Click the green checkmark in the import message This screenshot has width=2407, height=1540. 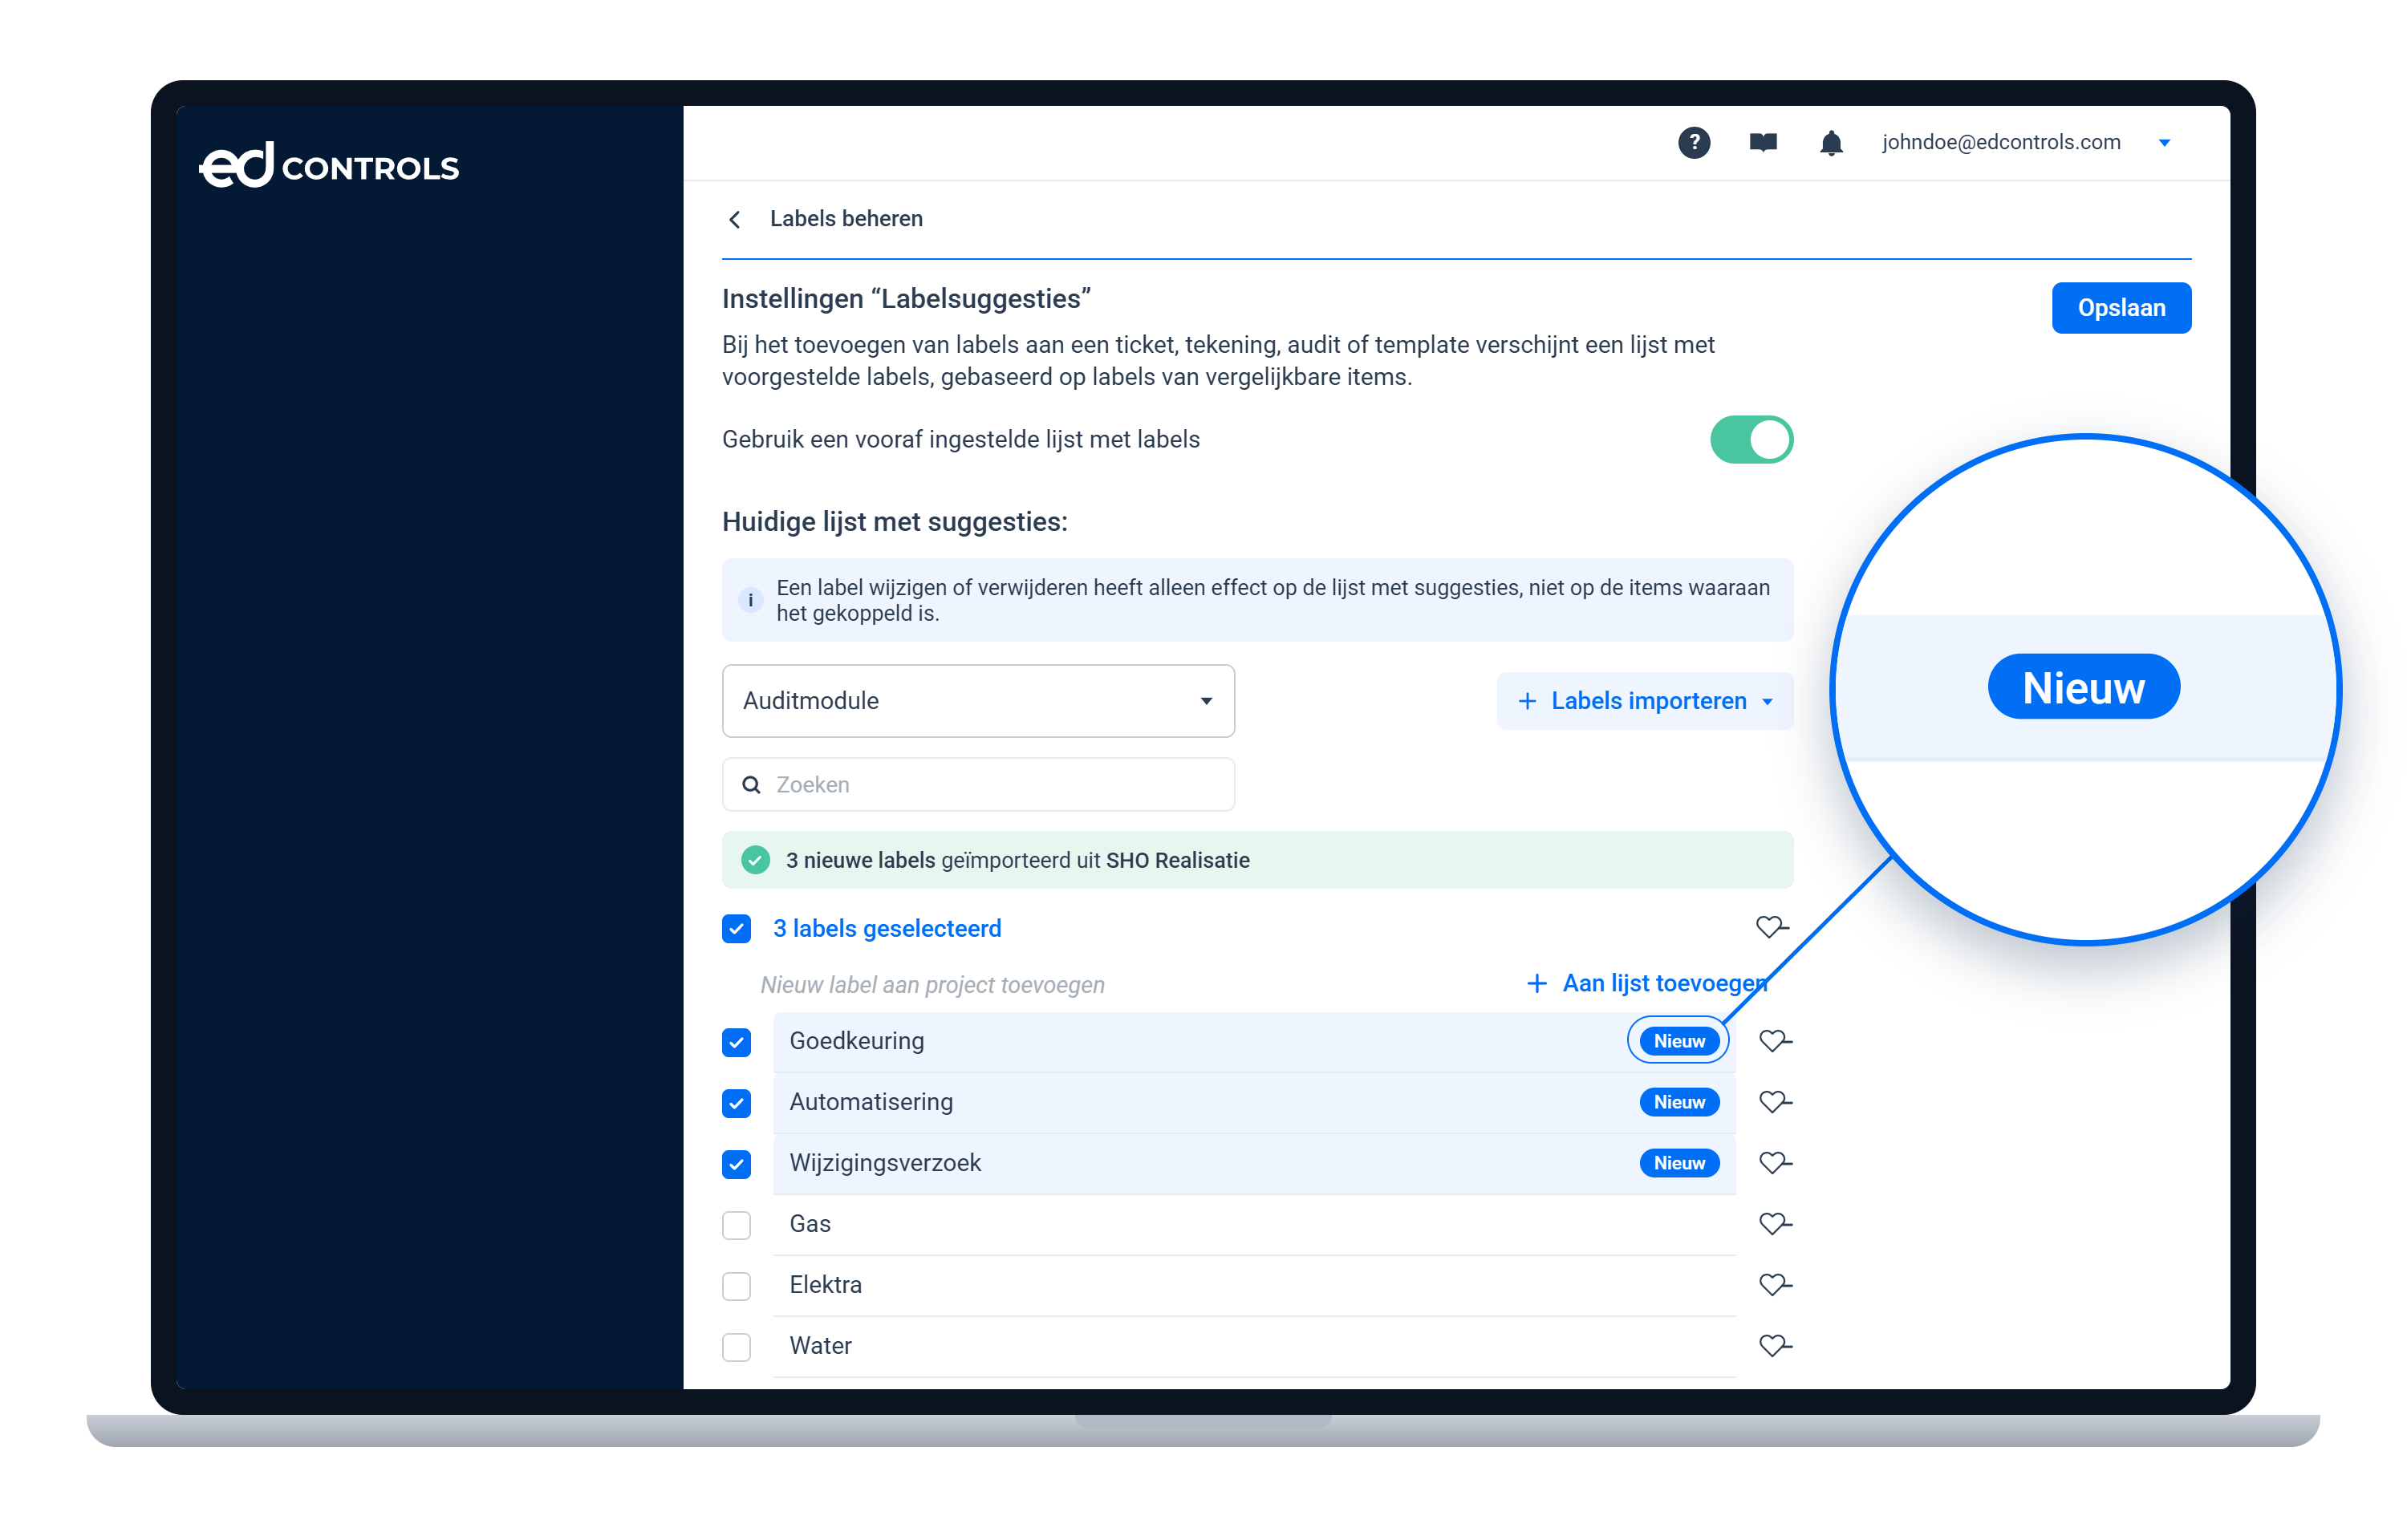[755, 860]
